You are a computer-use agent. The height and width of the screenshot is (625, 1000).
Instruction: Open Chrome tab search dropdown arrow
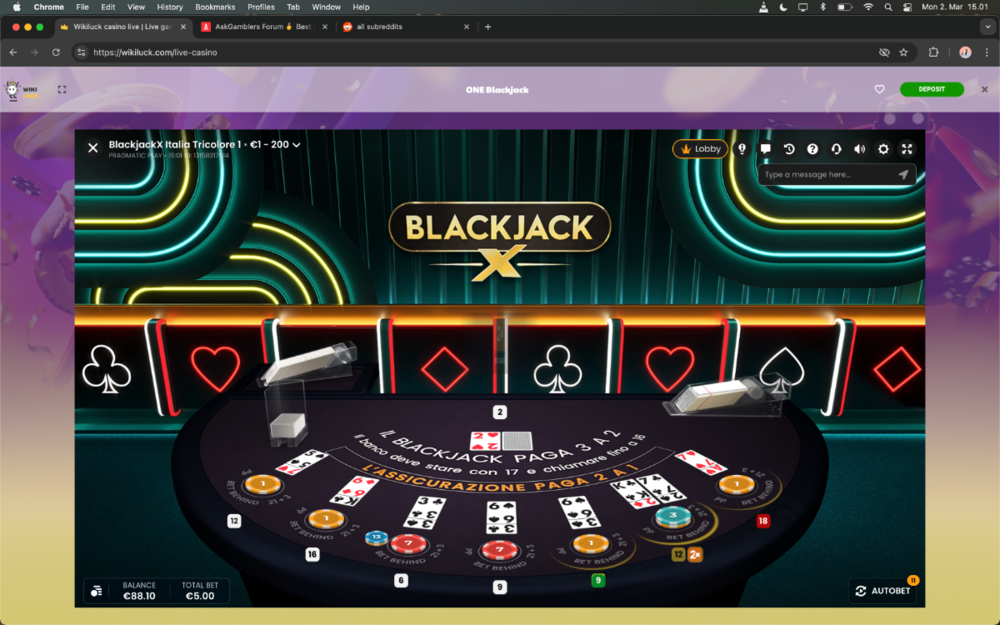[x=988, y=27]
